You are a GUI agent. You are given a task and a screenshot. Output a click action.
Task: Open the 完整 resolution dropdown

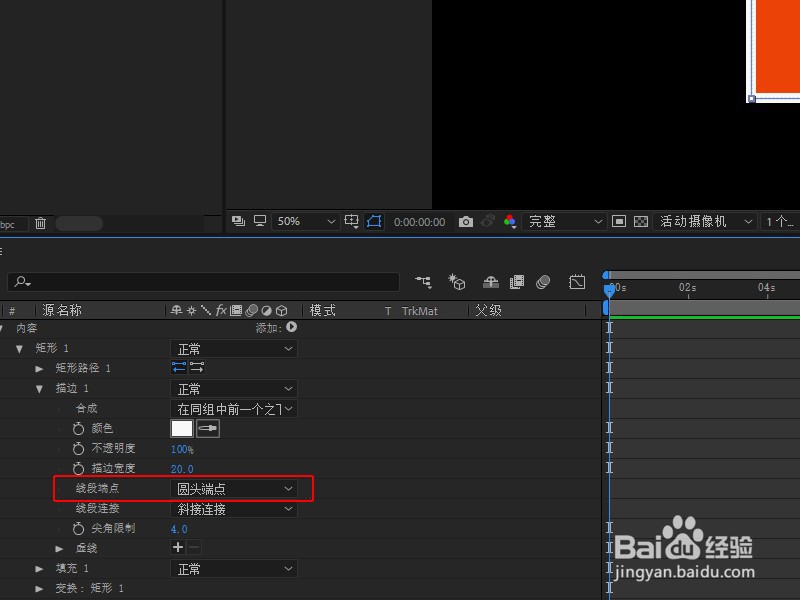click(x=564, y=221)
